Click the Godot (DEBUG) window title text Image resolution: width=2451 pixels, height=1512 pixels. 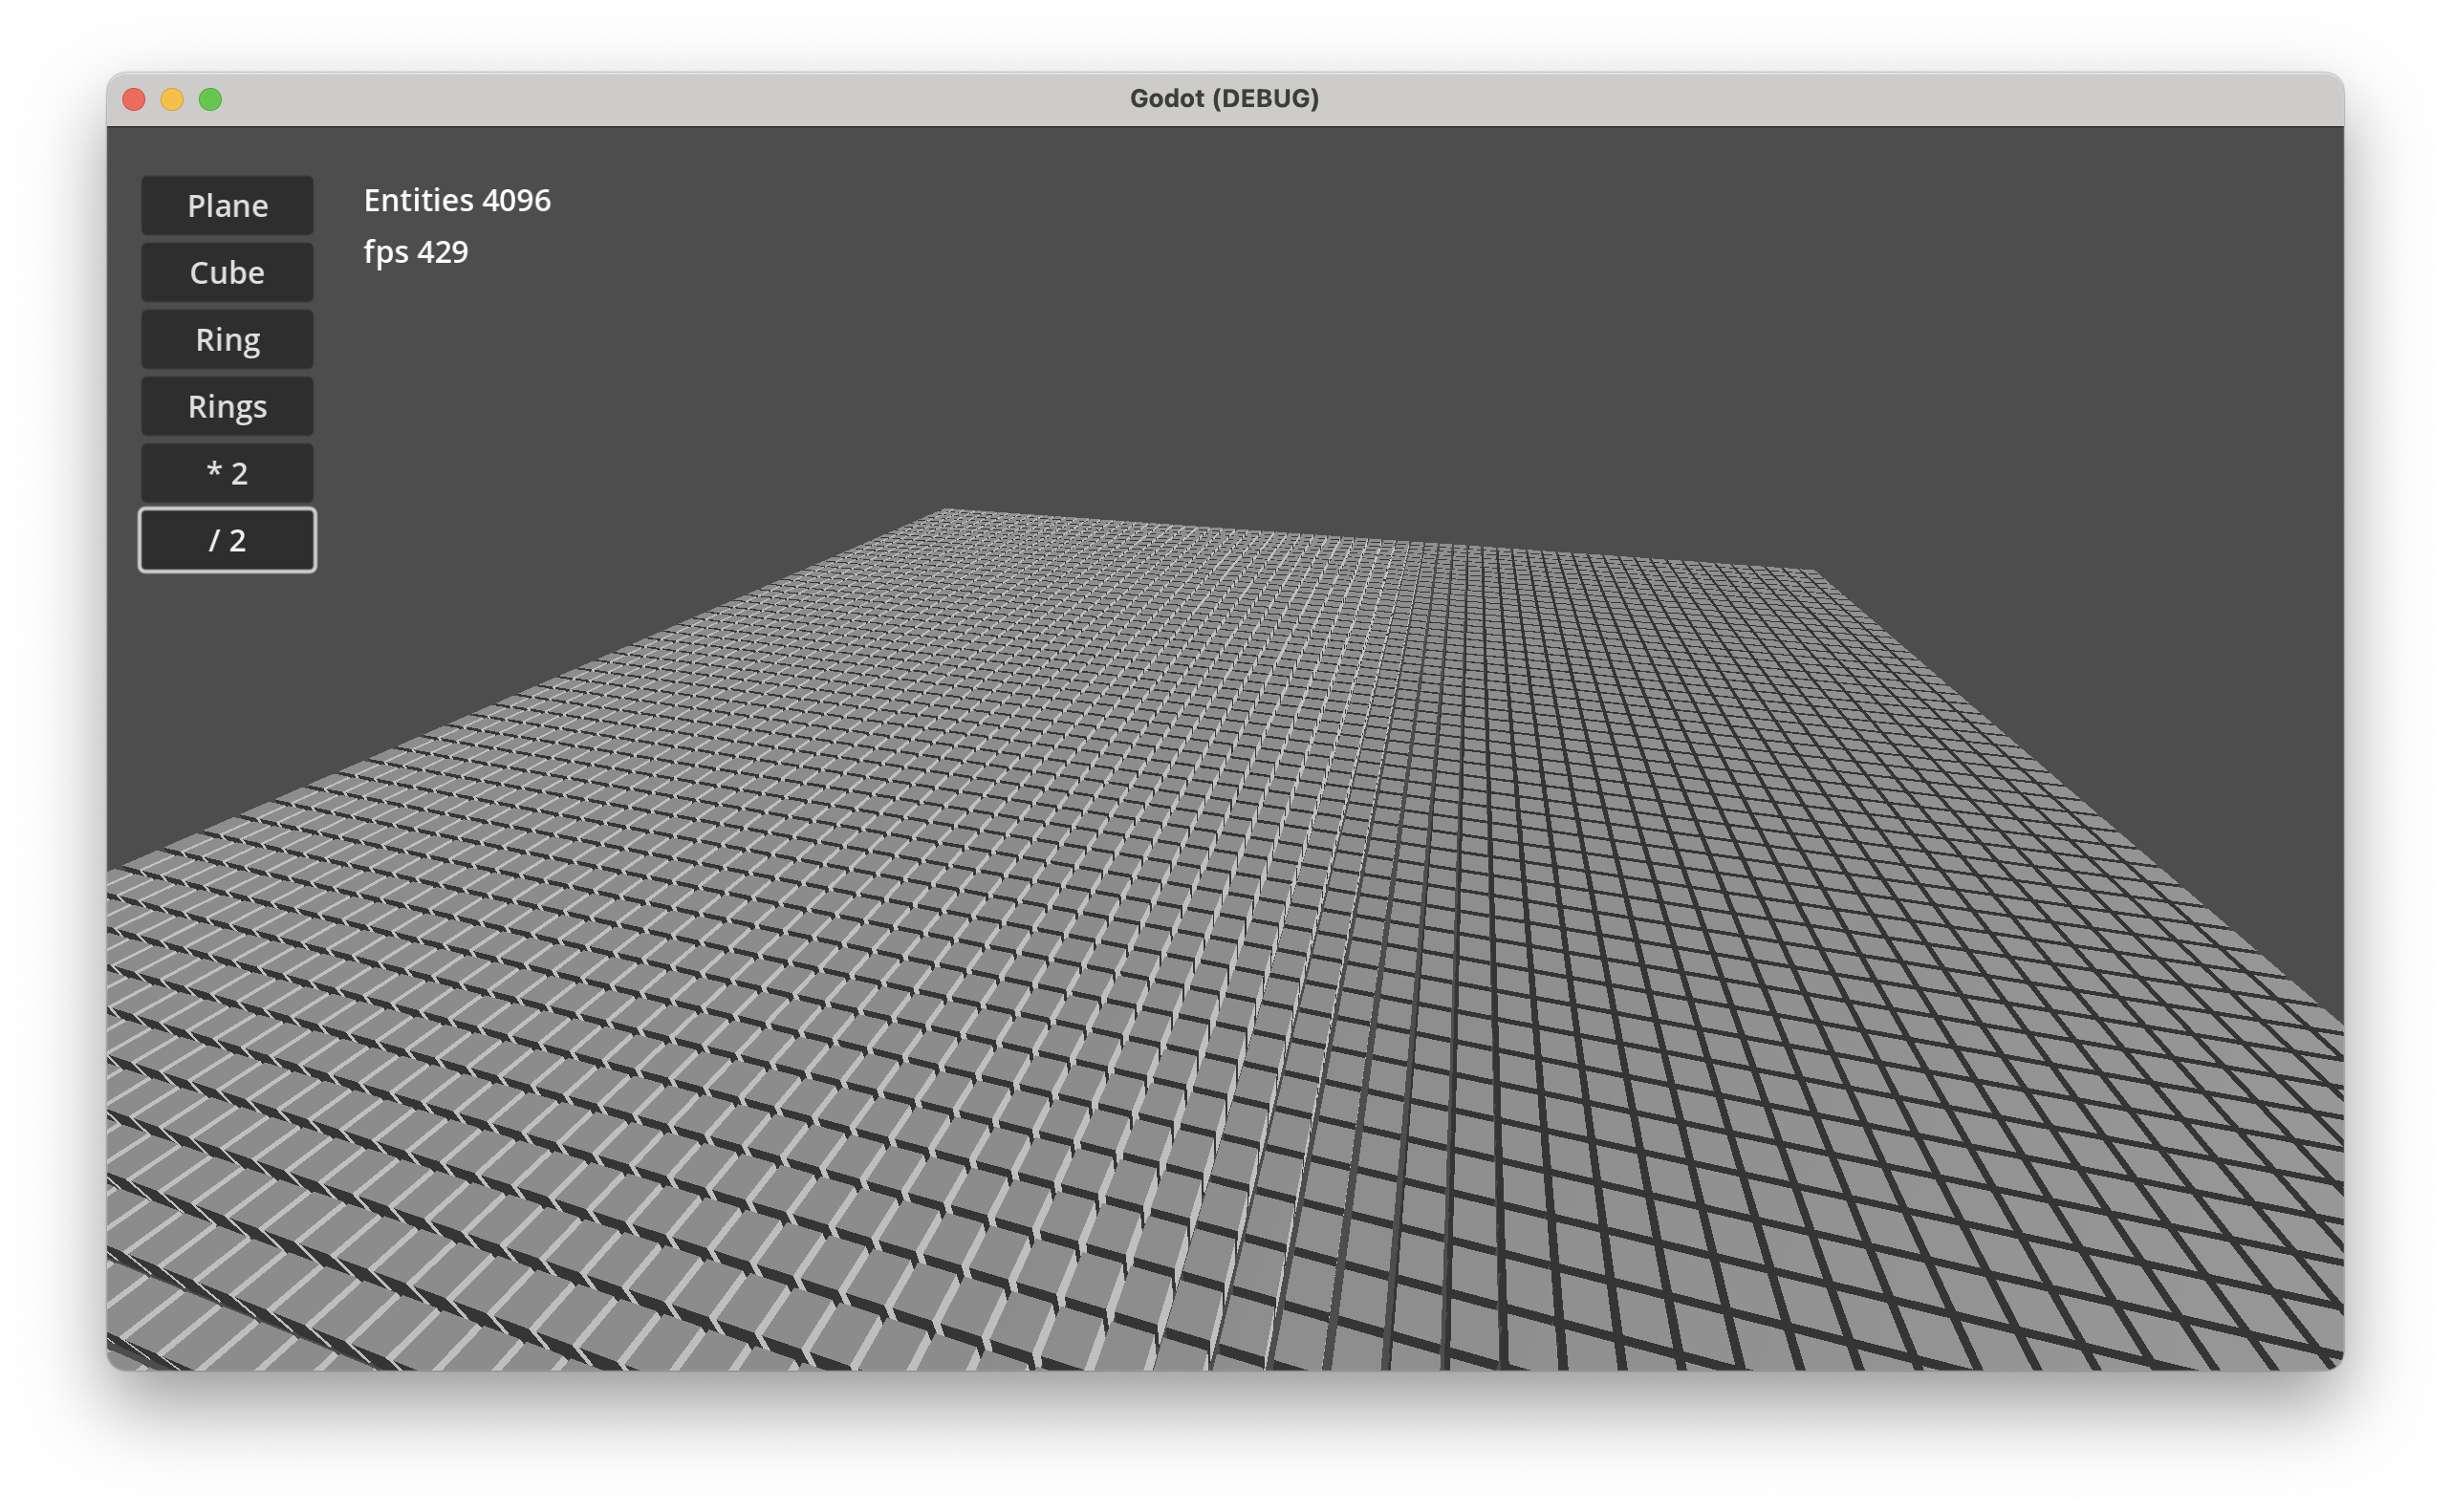pyautogui.click(x=1224, y=99)
